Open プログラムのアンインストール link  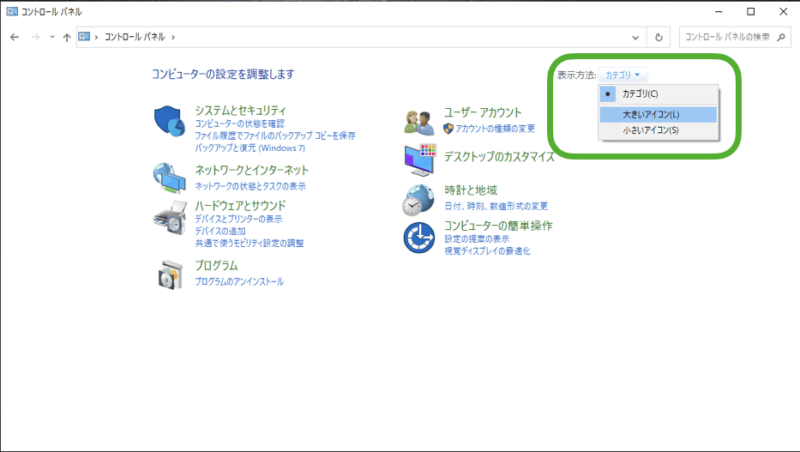[x=239, y=282]
